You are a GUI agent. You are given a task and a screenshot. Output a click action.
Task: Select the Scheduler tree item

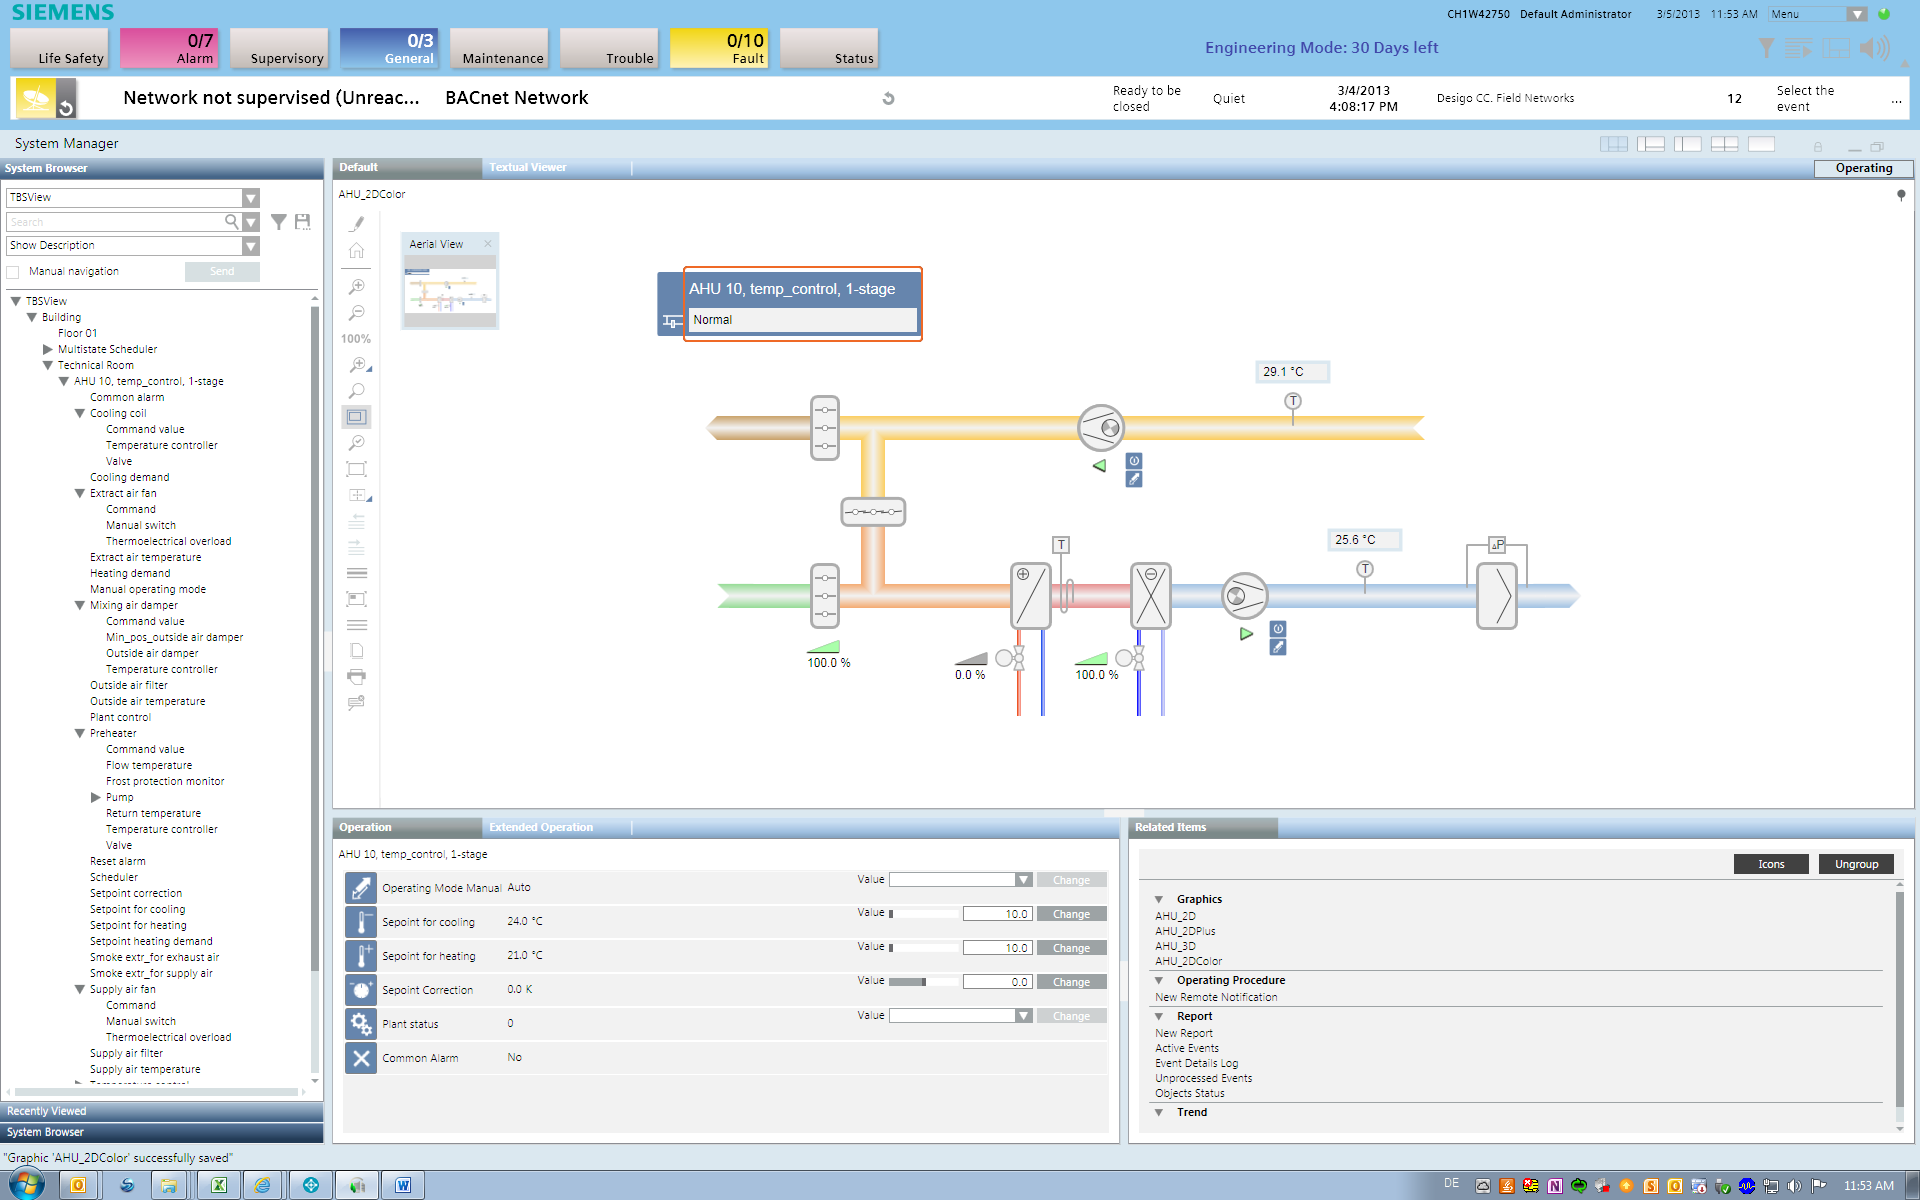[114, 877]
